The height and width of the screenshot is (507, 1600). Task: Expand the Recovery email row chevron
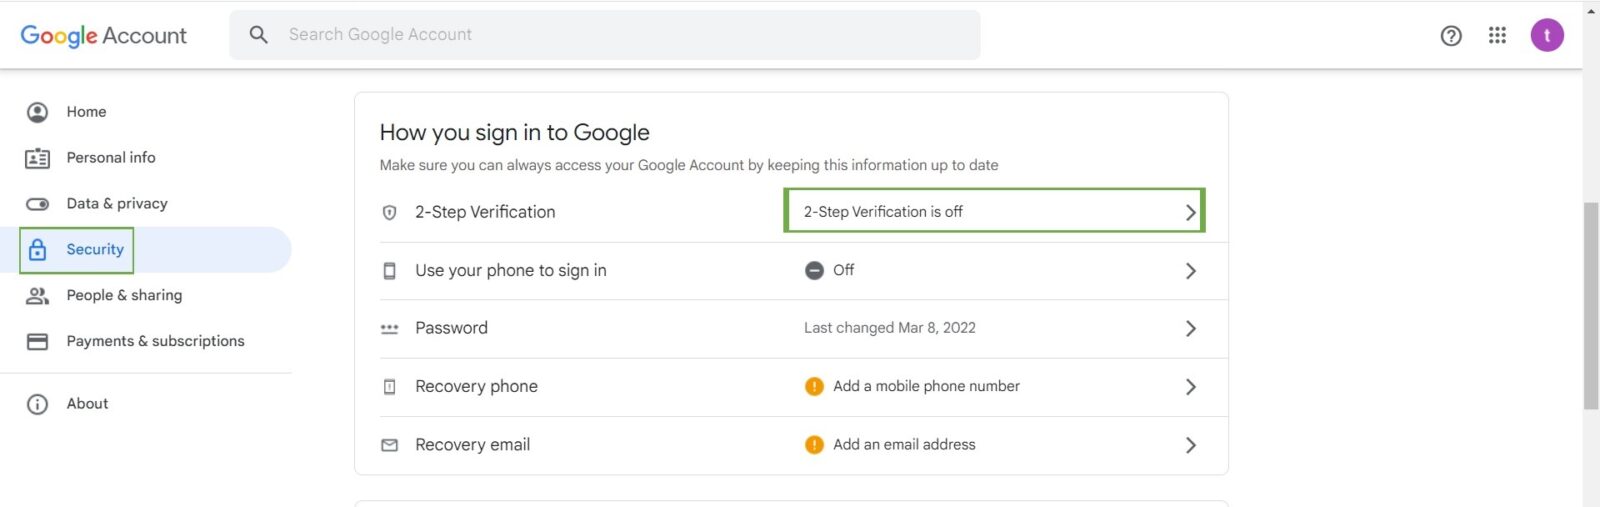click(x=1190, y=445)
